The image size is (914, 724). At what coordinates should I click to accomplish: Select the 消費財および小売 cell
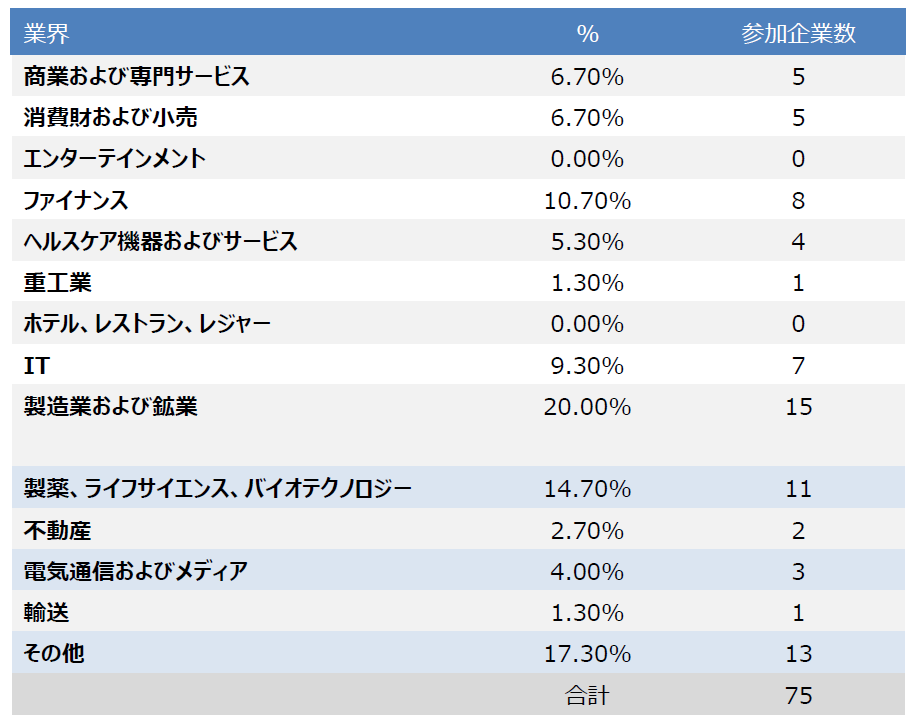click(111, 118)
